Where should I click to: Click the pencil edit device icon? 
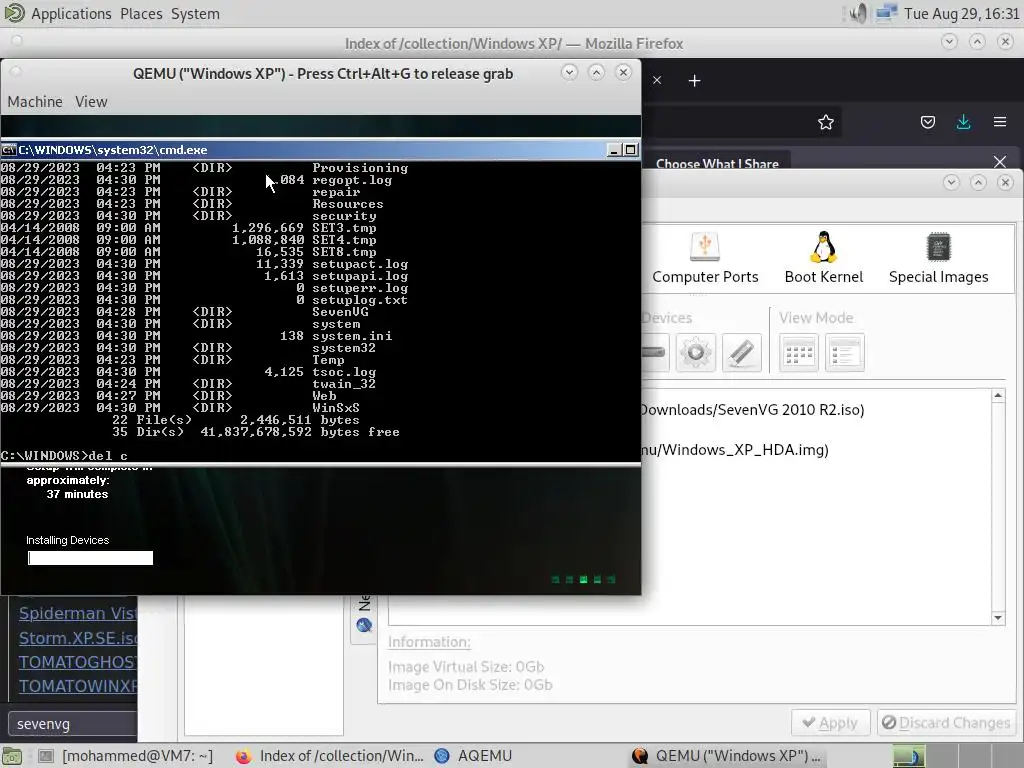[x=742, y=353]
